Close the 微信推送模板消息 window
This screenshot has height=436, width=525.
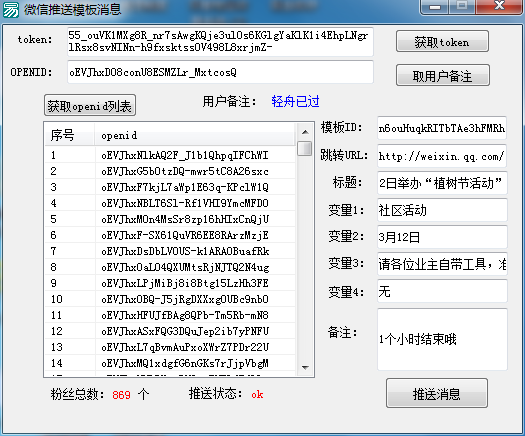pyautogui.click(x=500, y=6)
